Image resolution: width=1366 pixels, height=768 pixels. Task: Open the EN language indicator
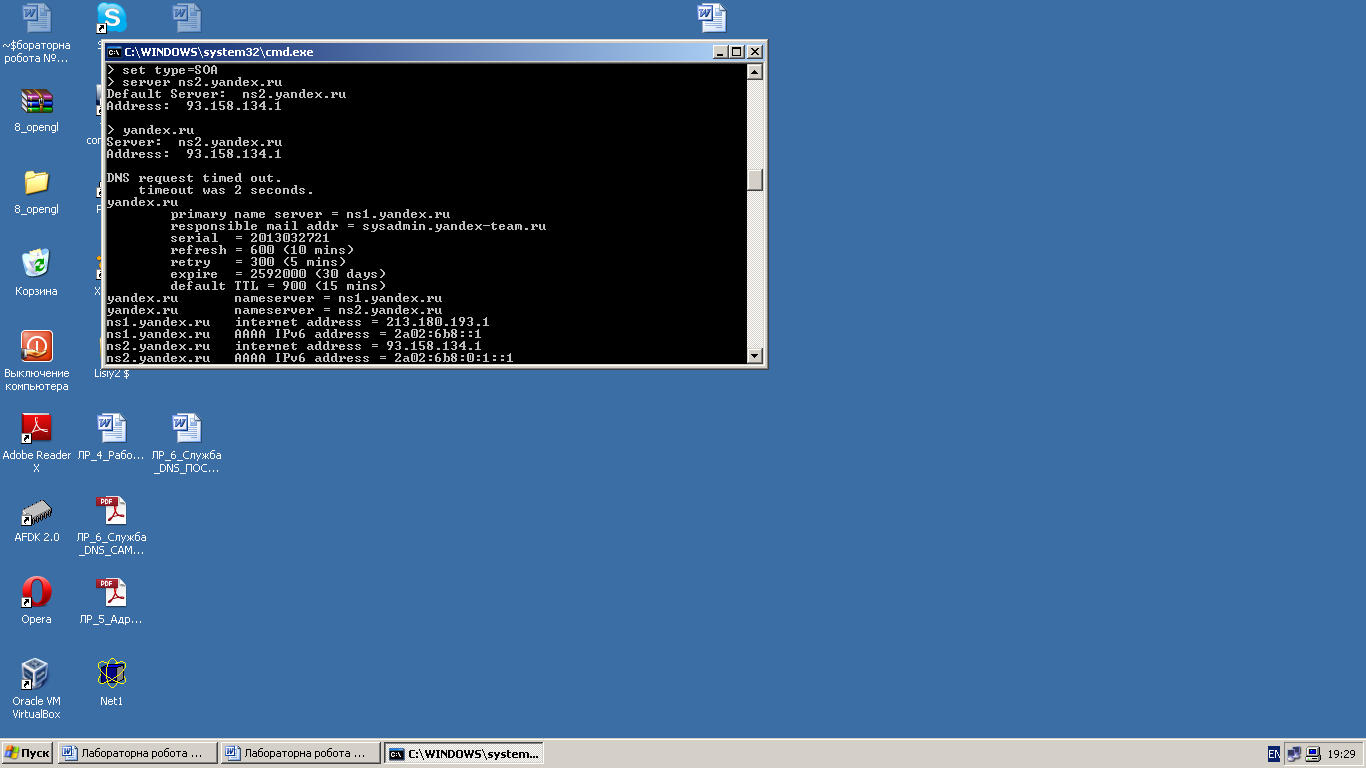click(x=1274, y=754)
